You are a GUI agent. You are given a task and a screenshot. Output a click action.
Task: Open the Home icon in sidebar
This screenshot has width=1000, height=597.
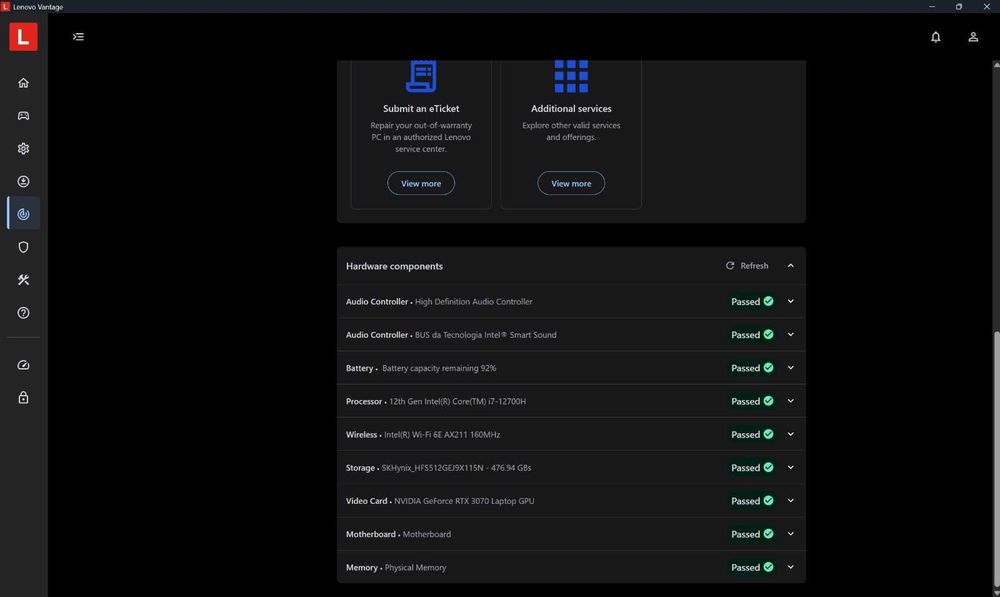click(23, 83)
